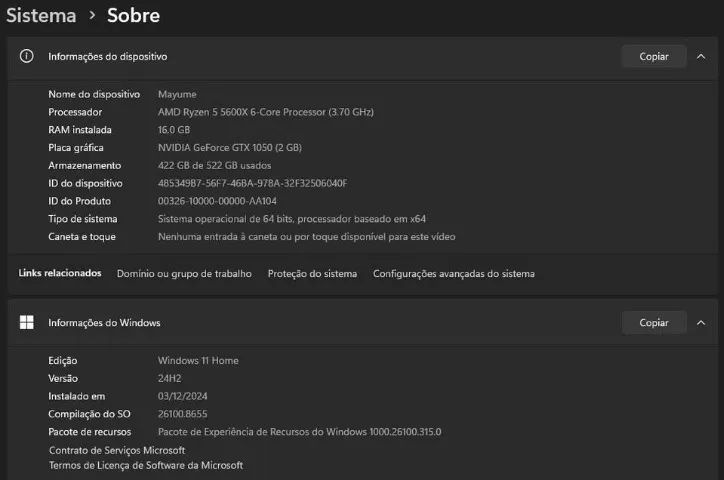724x480 pixels.
Task: Select the Windows 11 Home edition text
Action: [x=198, y=360]
